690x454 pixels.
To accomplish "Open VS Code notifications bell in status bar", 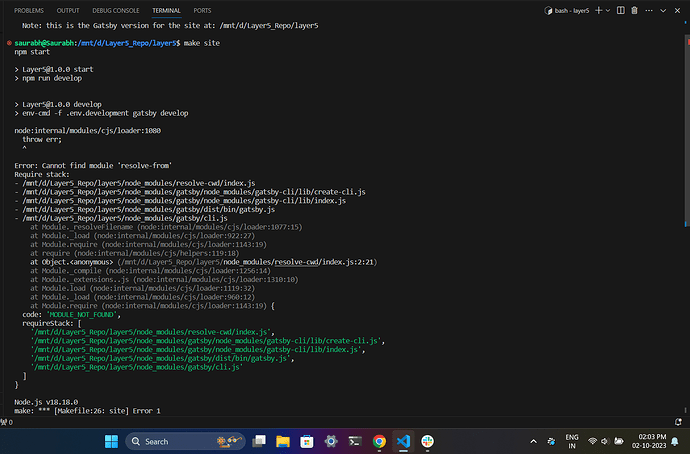I will point(678,422).
